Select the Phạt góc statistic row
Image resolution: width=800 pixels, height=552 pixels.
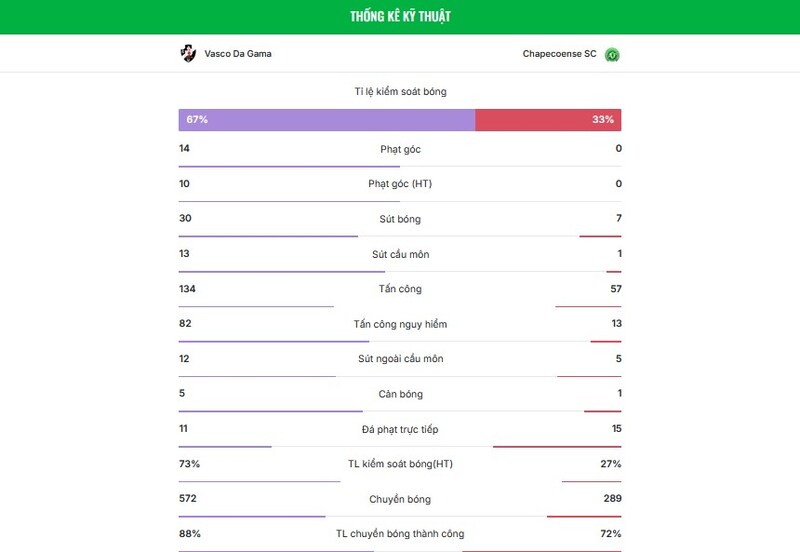click(x=400, y=149)
